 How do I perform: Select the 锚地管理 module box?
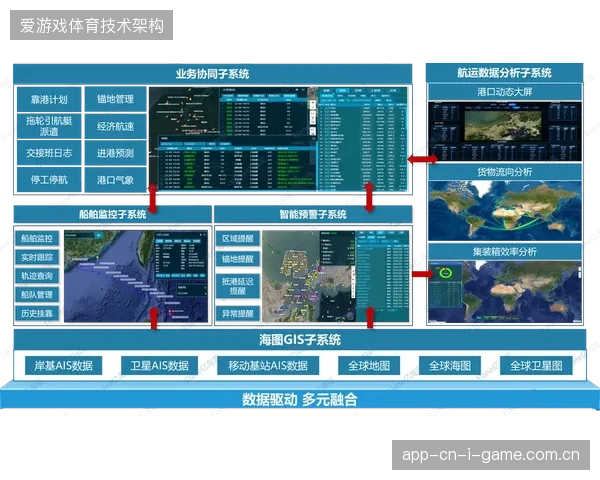click(115, 99)
